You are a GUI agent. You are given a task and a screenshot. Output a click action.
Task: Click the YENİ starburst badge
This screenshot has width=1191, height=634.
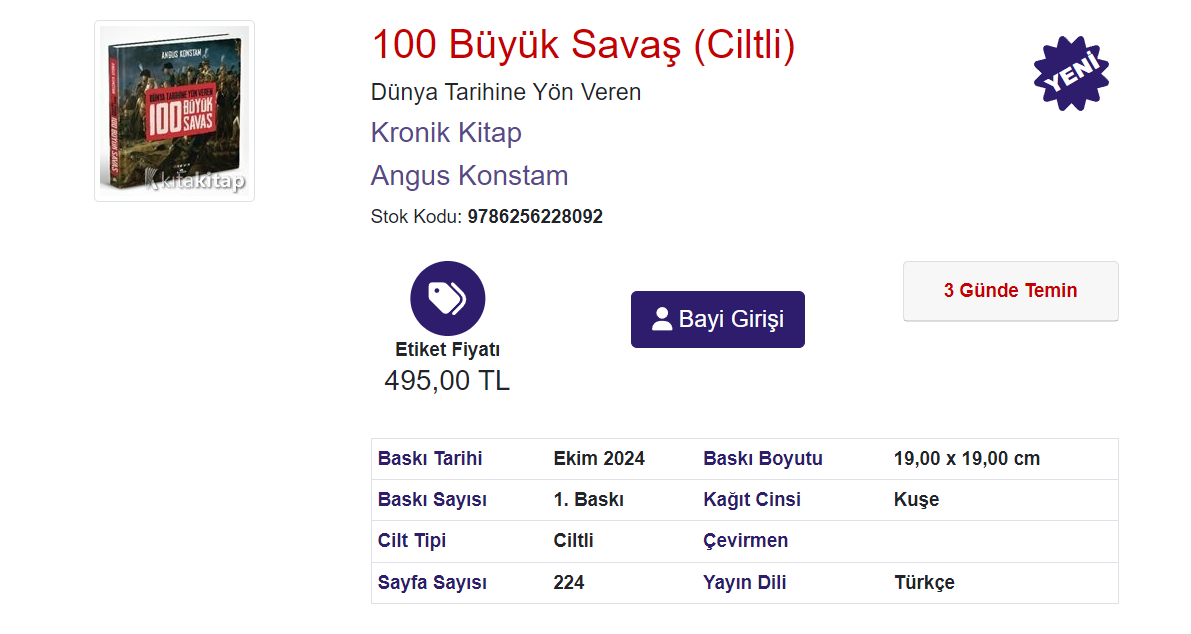pyautogui.click(x=1071, y=73)
